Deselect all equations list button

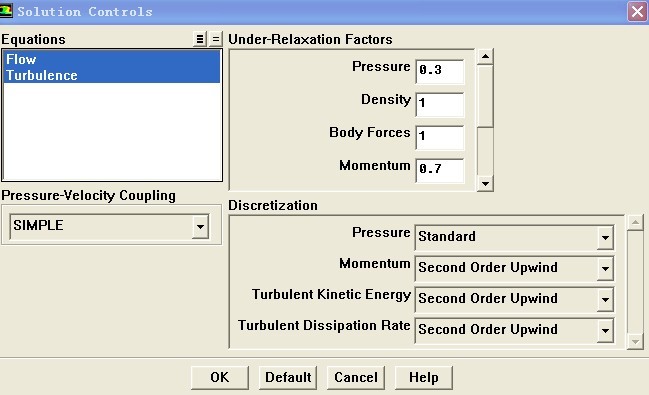(216, 39)
